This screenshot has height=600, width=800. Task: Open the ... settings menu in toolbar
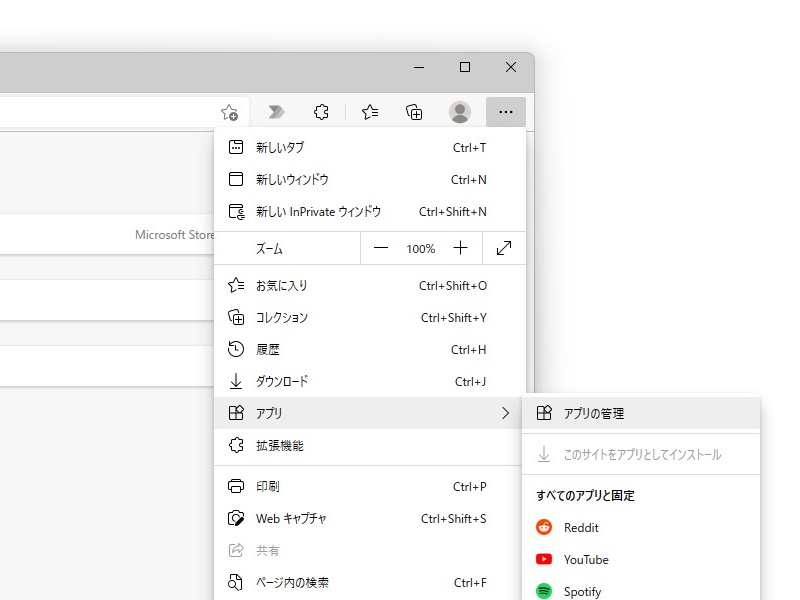coord(505,112)
